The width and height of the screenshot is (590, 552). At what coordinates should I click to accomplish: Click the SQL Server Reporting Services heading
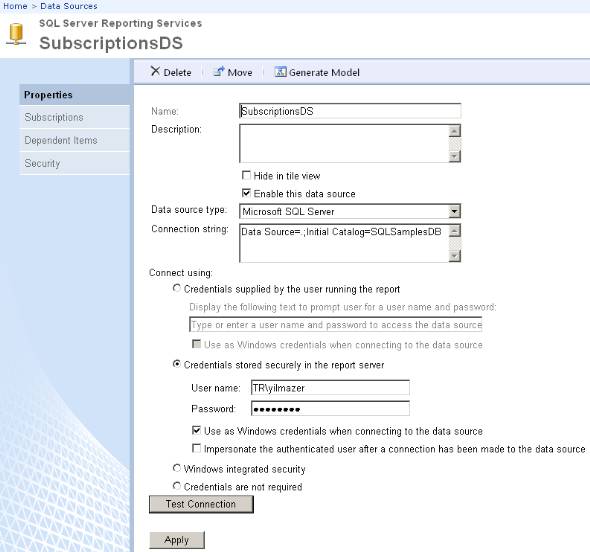[x=120, y=23]
